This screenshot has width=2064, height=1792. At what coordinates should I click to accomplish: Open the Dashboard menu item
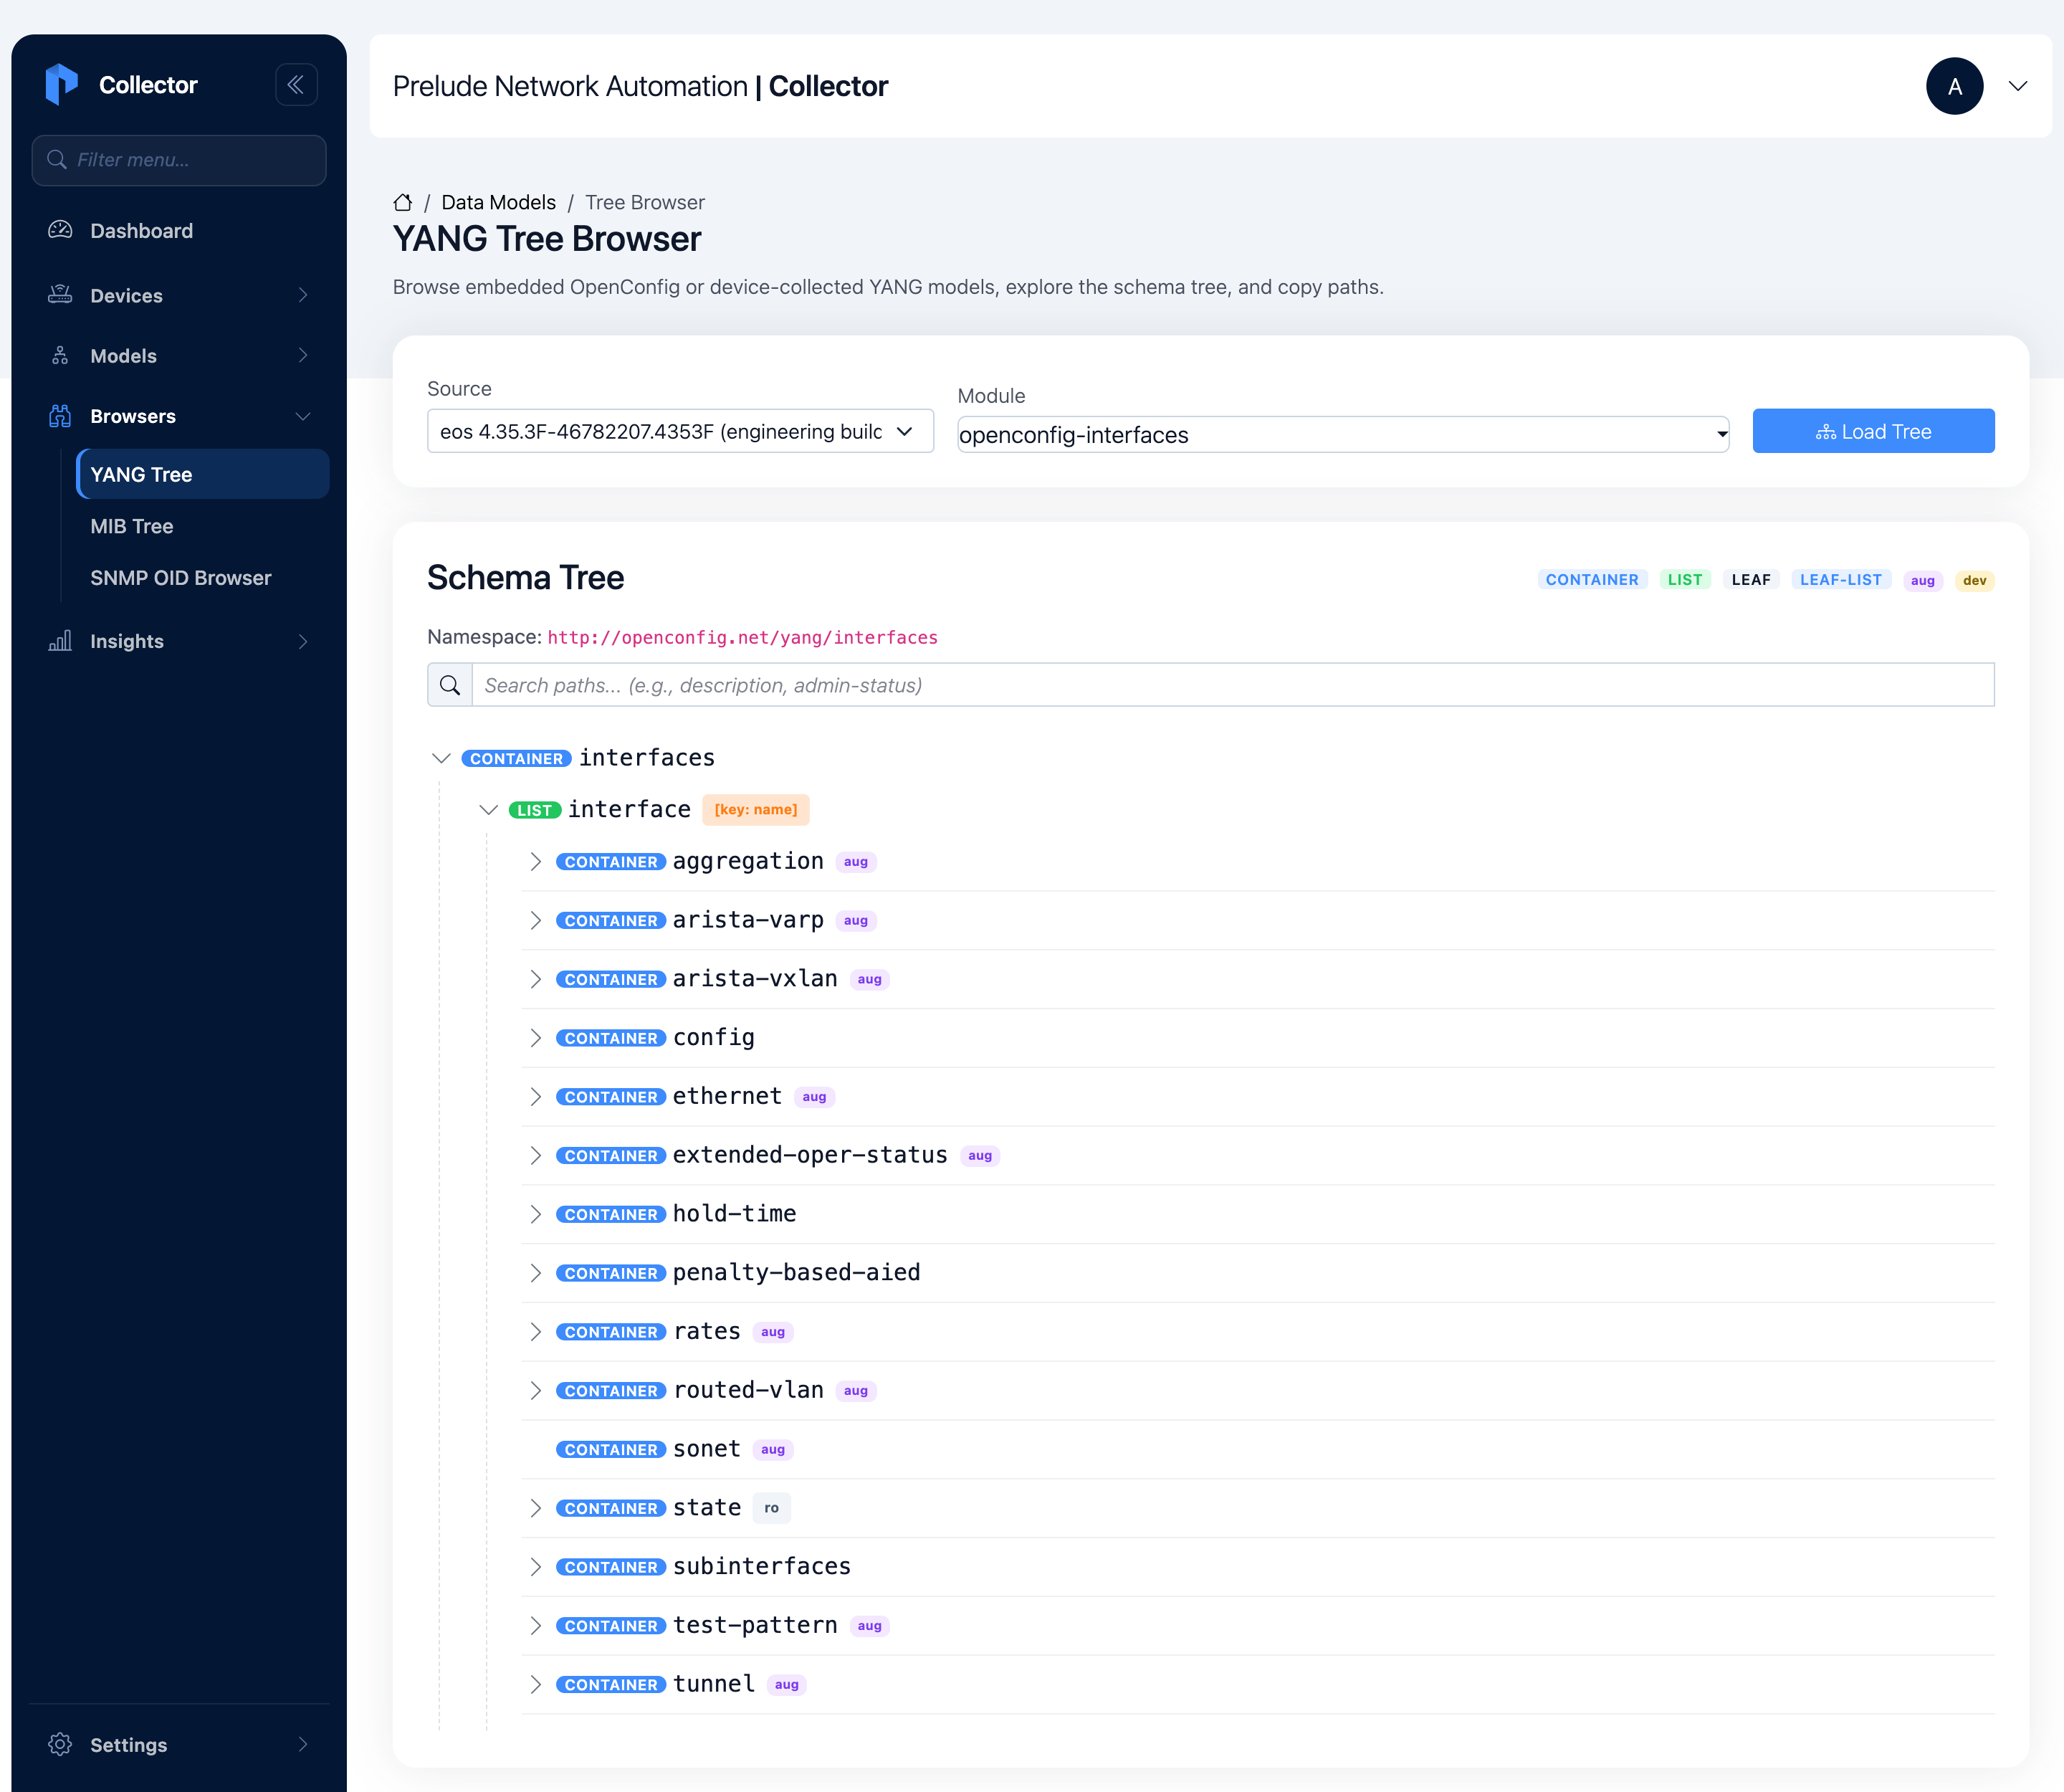coord(179,230)
